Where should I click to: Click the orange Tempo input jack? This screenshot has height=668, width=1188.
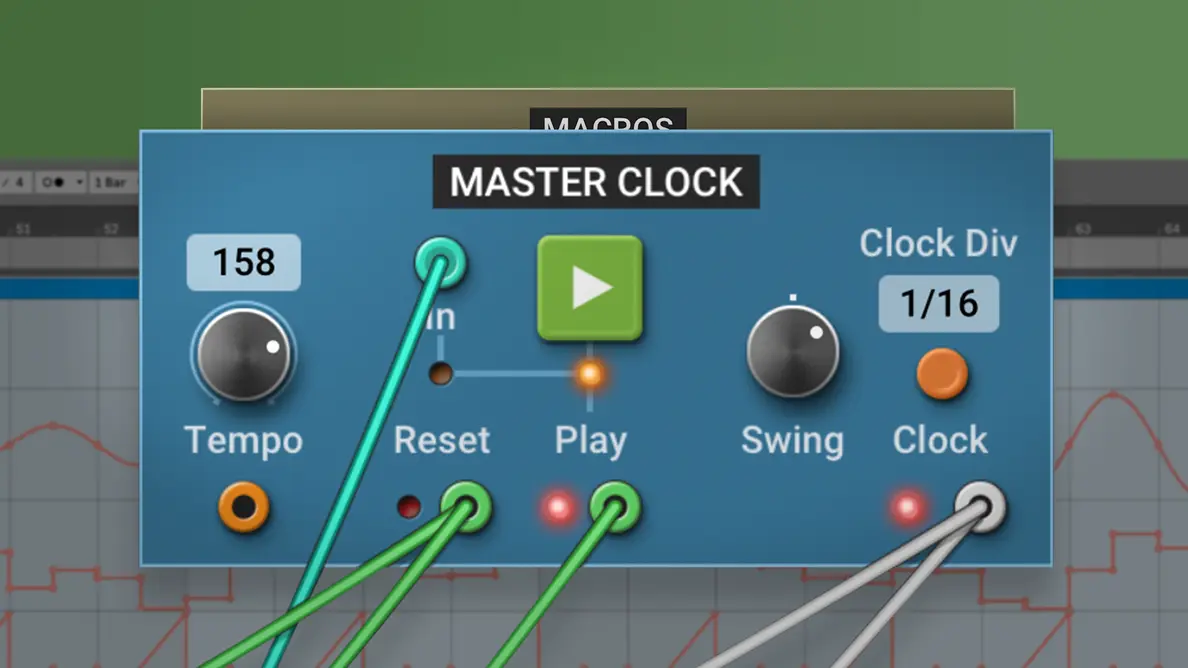[244, 507]
